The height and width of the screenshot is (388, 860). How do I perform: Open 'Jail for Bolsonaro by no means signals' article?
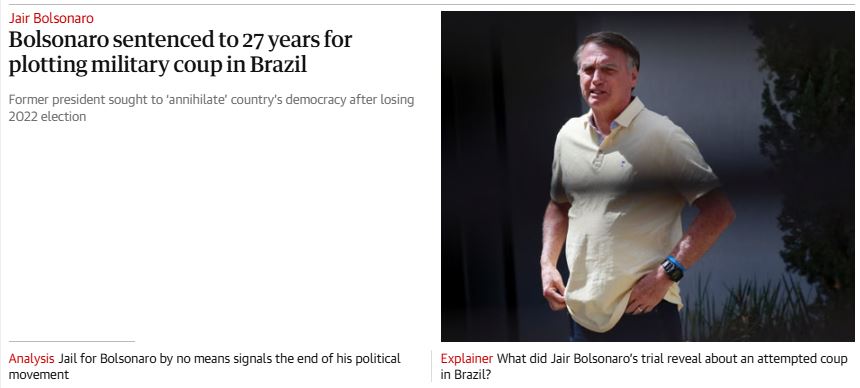point(205,367)
